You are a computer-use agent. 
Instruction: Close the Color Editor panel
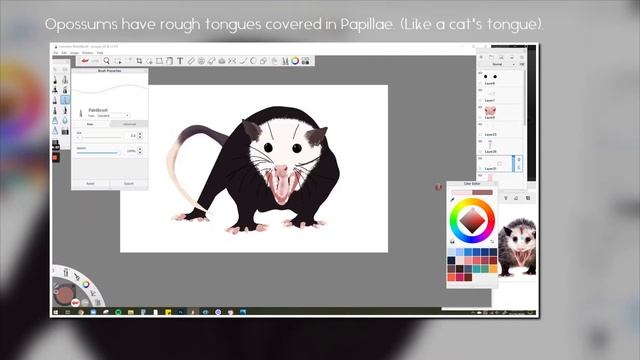pos(495,184)
